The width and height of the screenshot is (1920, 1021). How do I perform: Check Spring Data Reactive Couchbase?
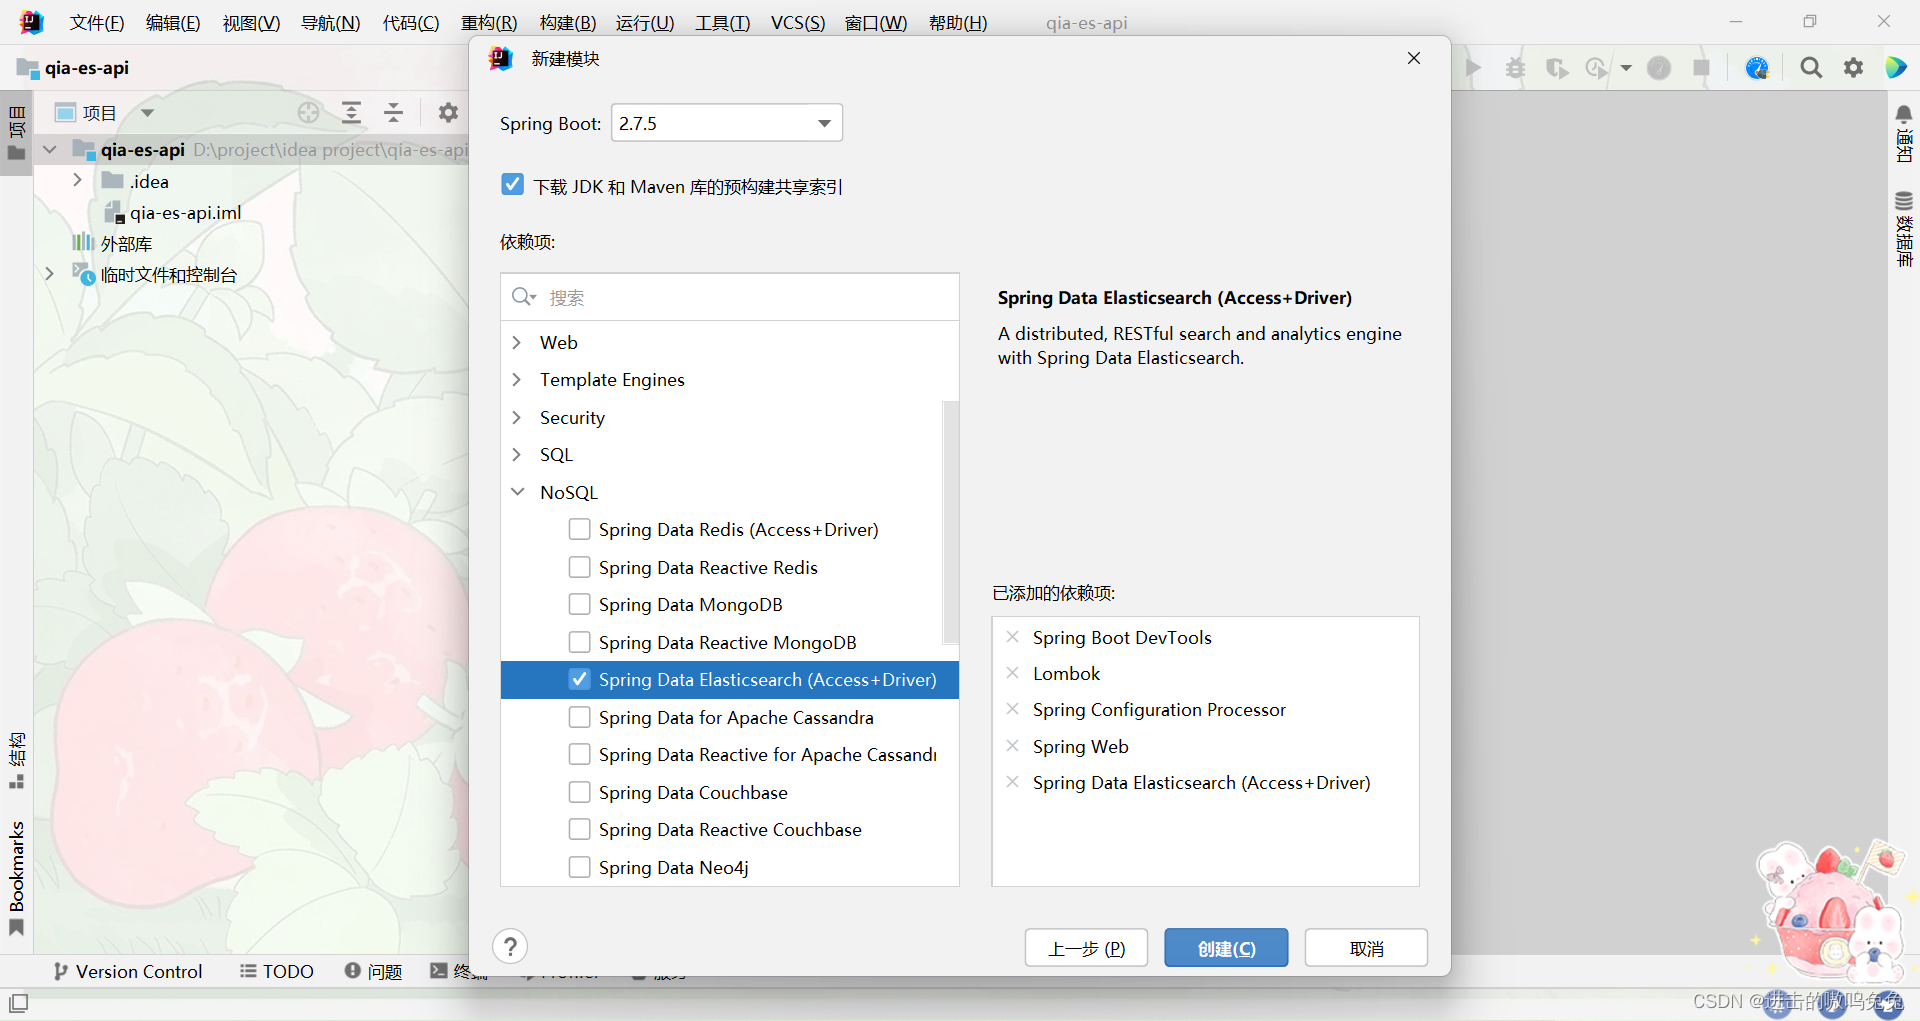click(579, 829)
